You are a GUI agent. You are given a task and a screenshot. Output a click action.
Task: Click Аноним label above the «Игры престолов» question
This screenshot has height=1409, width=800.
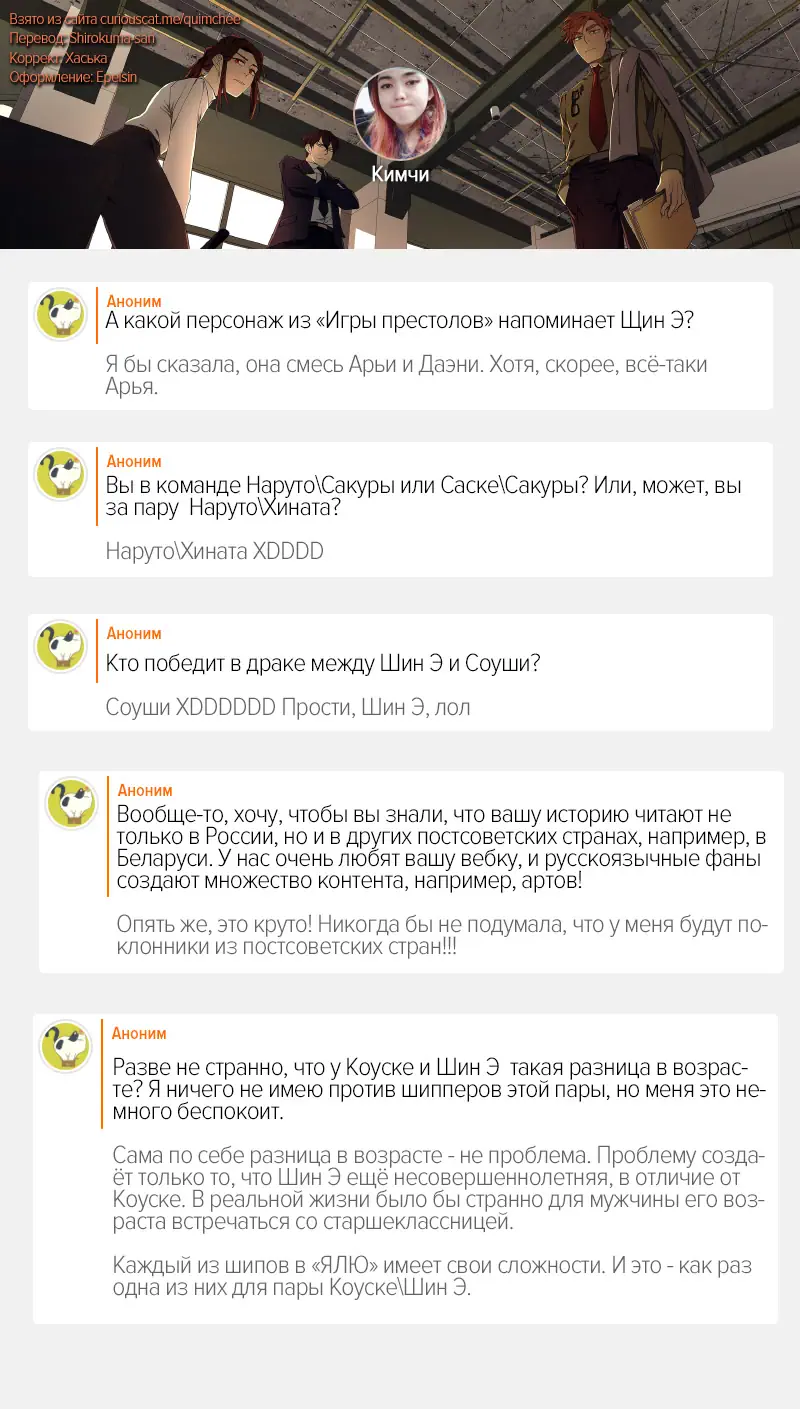[134, 301]
